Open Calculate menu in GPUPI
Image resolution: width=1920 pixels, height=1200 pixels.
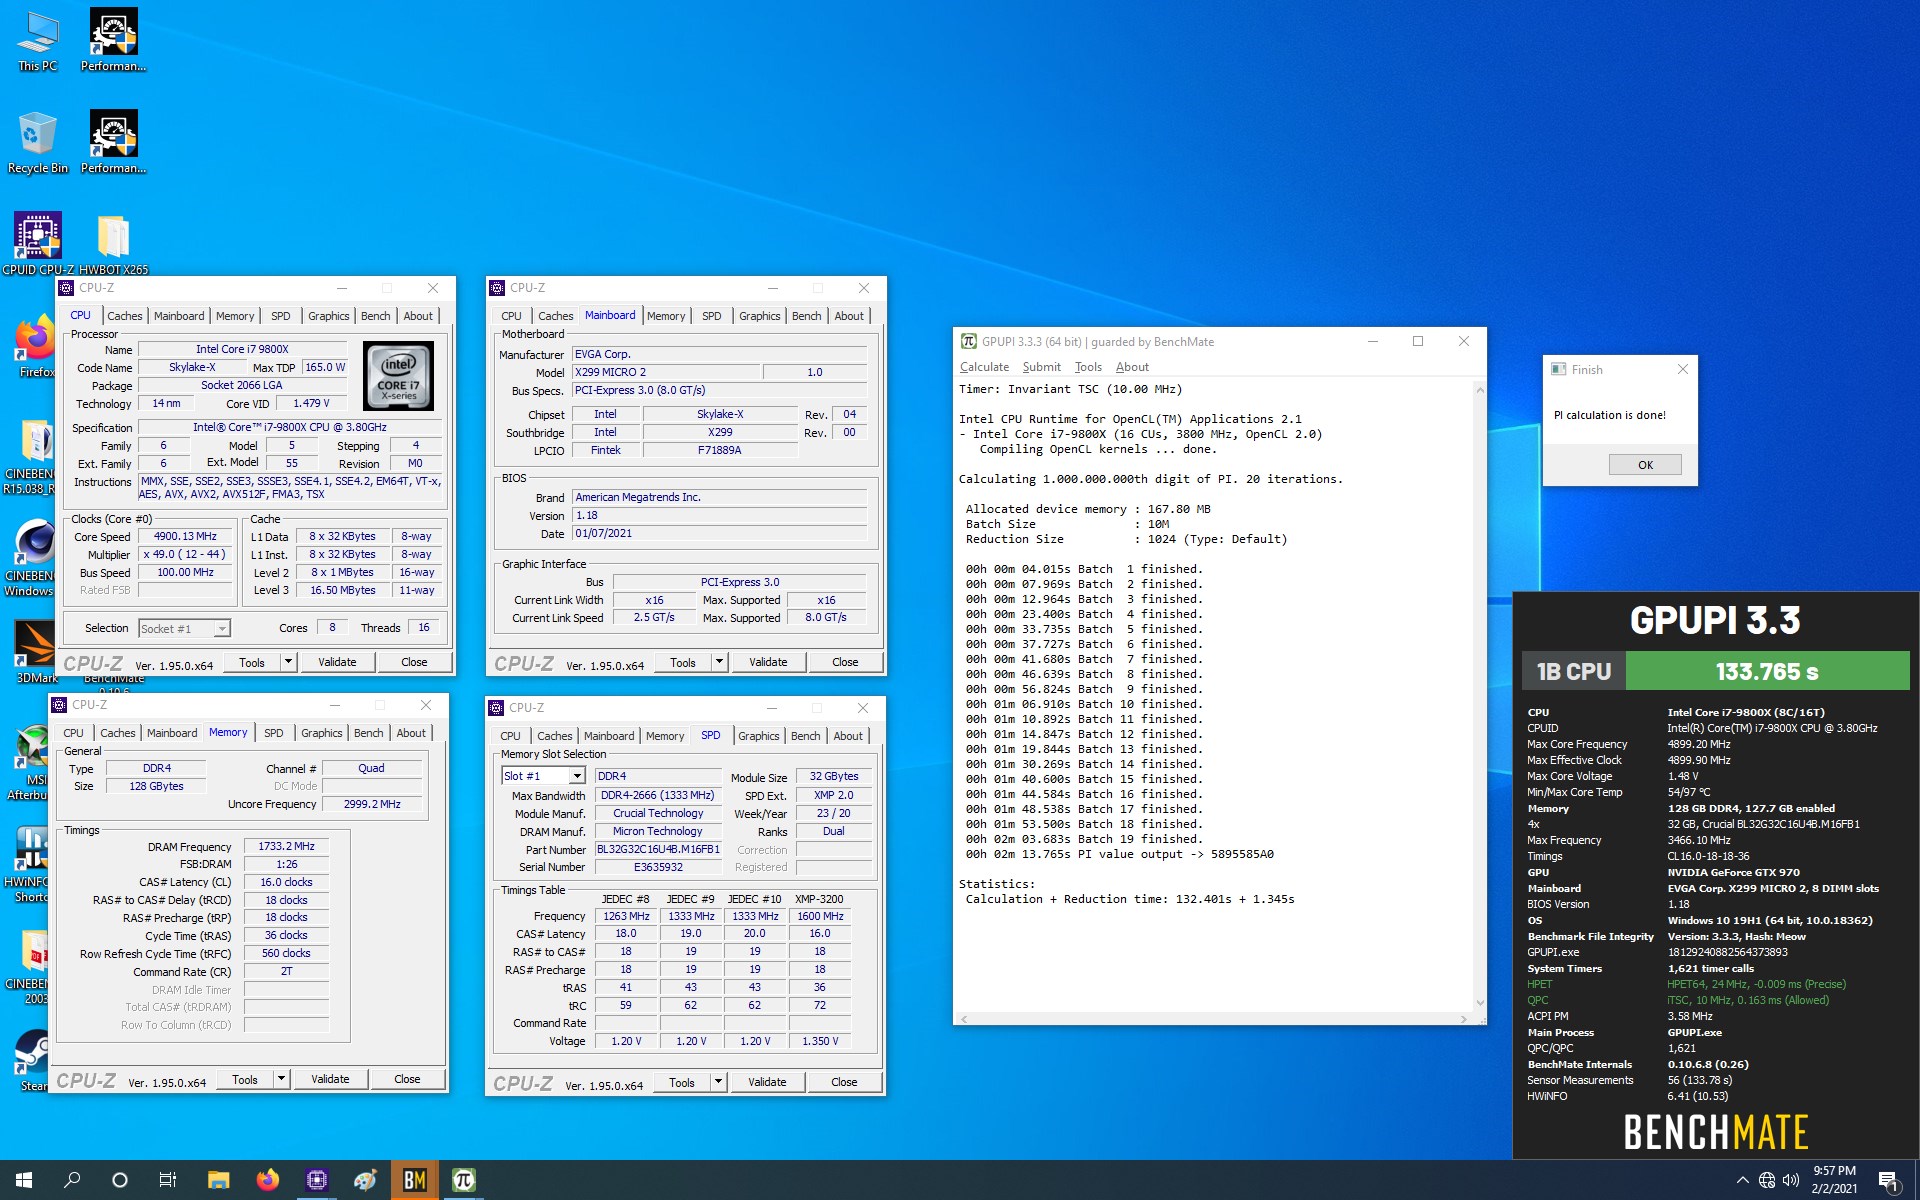pyautogui.click(x=984, y=367)
